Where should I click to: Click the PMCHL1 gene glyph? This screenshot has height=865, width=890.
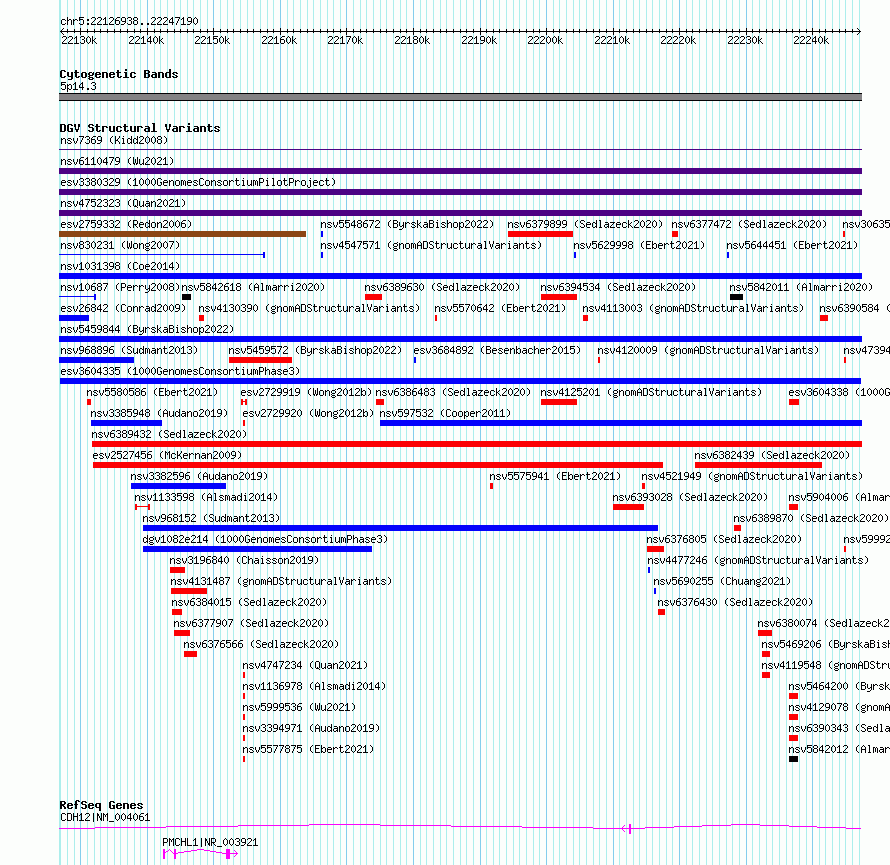coord(200,853)
